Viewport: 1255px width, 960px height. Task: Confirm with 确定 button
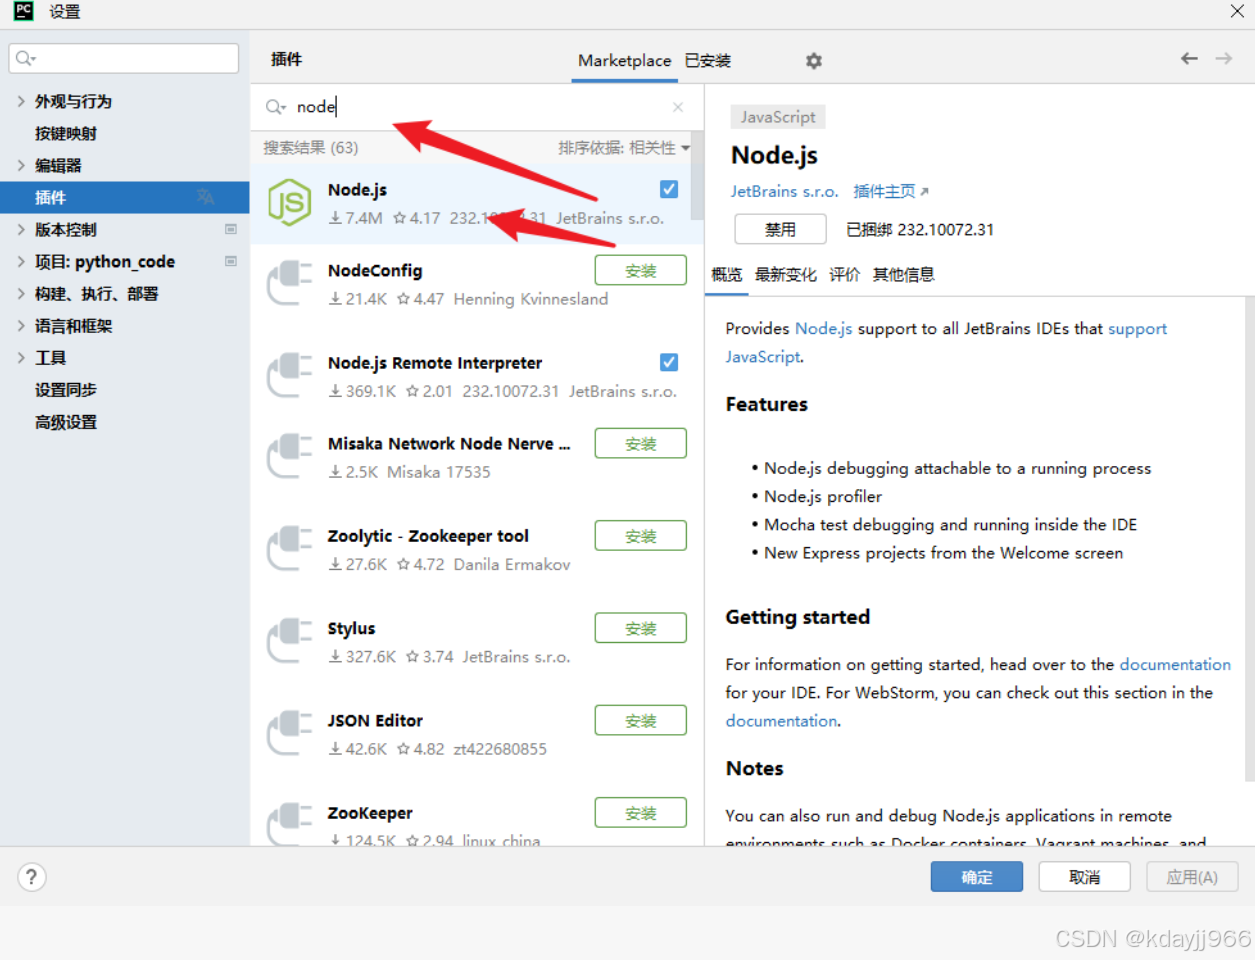[x=977, y=877]
